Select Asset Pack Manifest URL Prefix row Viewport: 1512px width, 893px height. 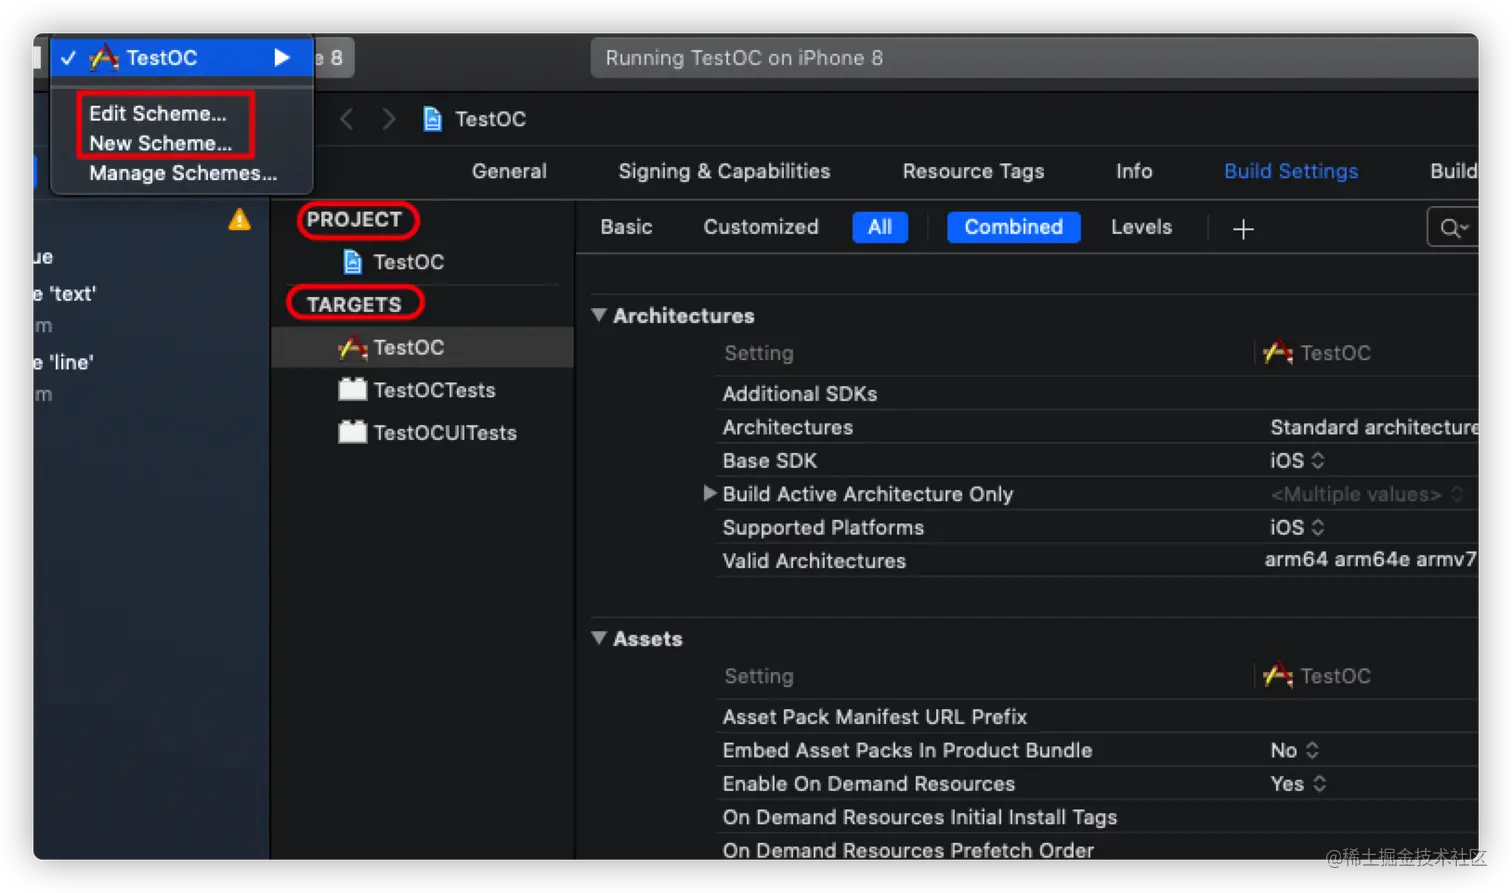(x=1097, y=717)
